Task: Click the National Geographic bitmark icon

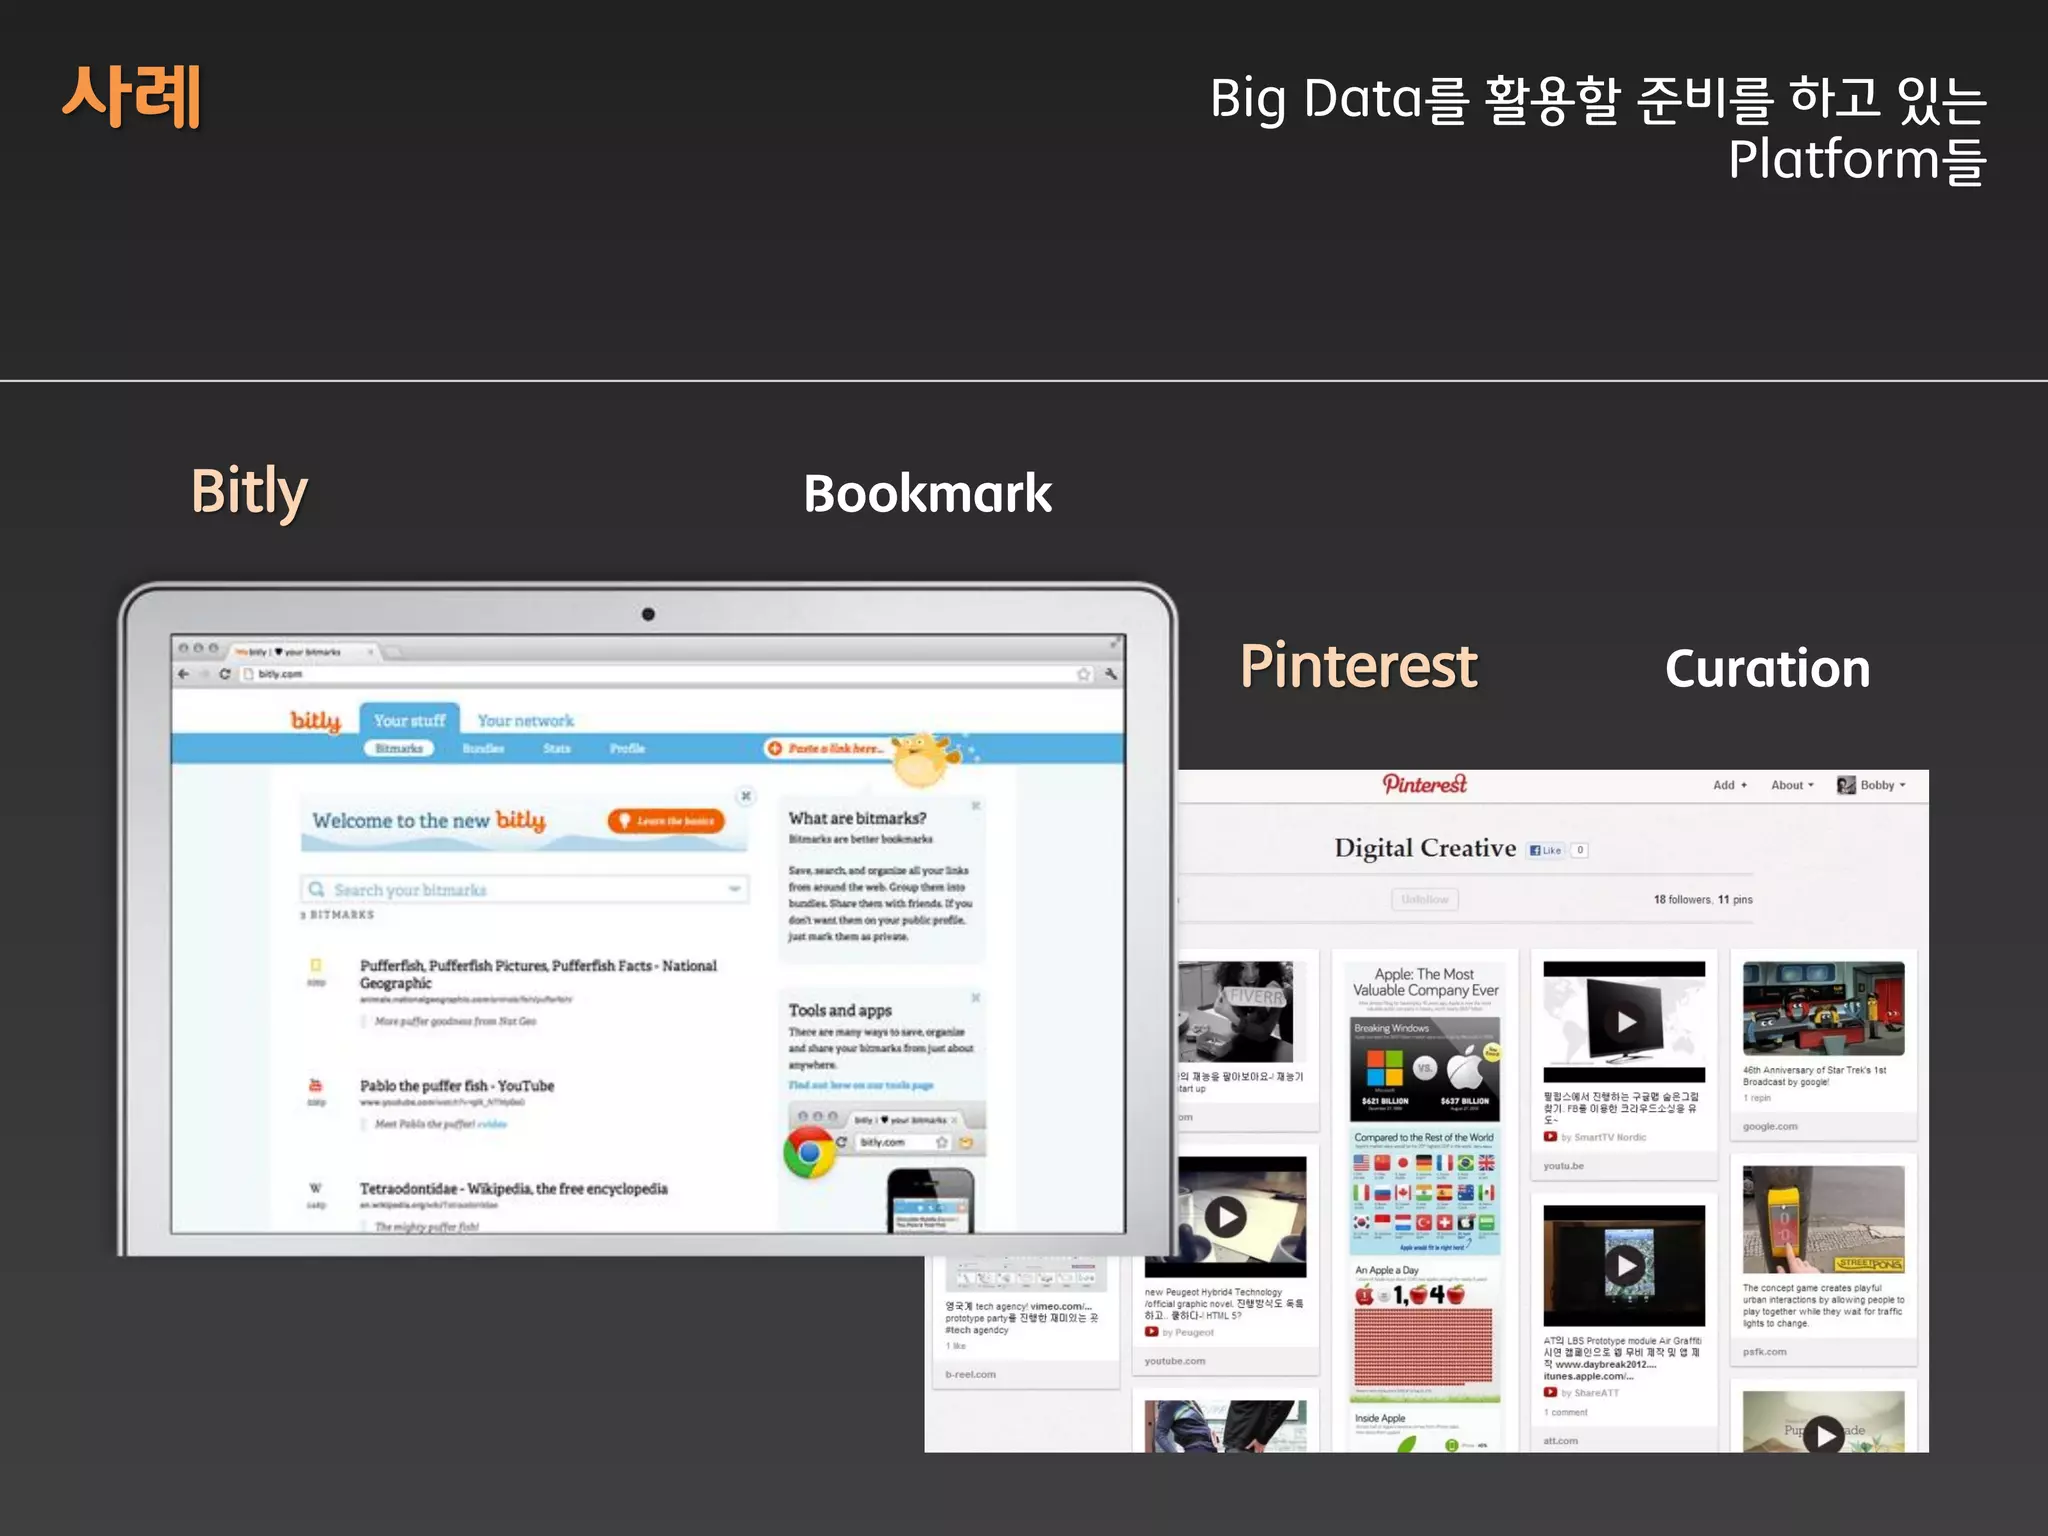Action: [x=316, y=965]
